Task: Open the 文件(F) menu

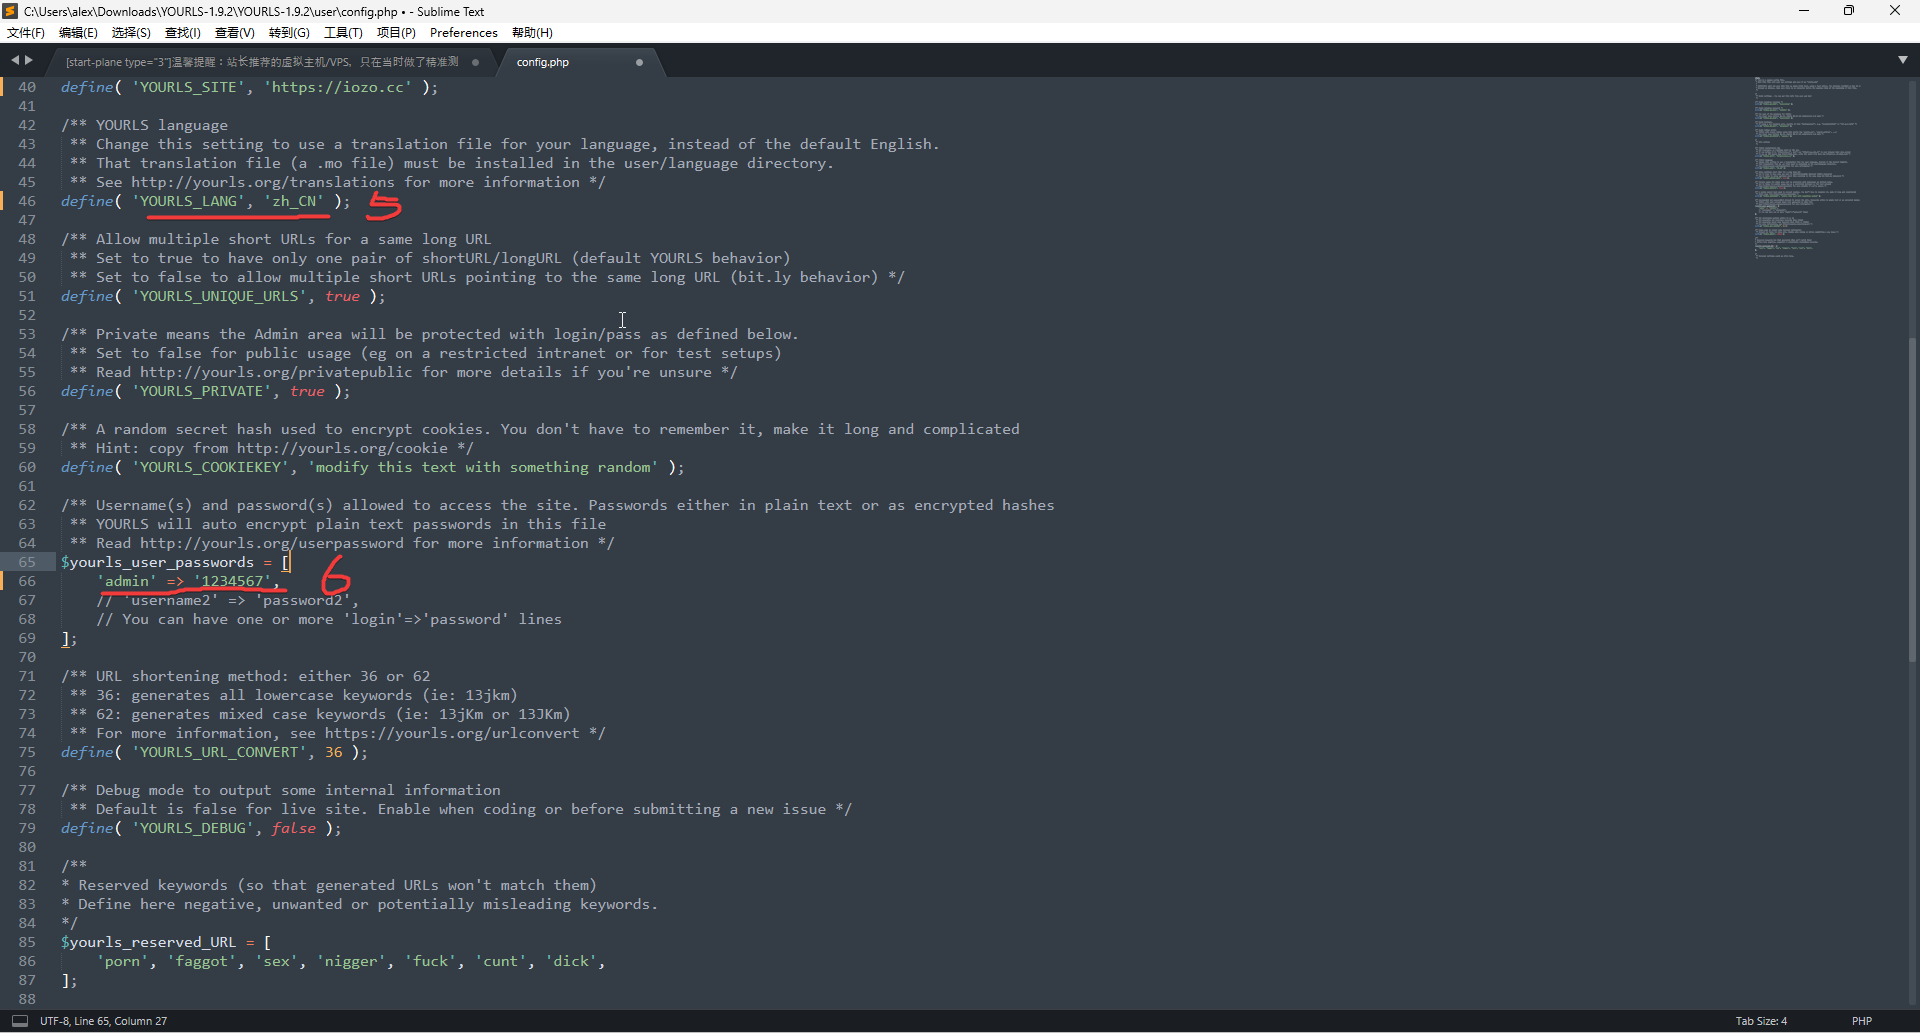Action: click(x=26, y=33)
